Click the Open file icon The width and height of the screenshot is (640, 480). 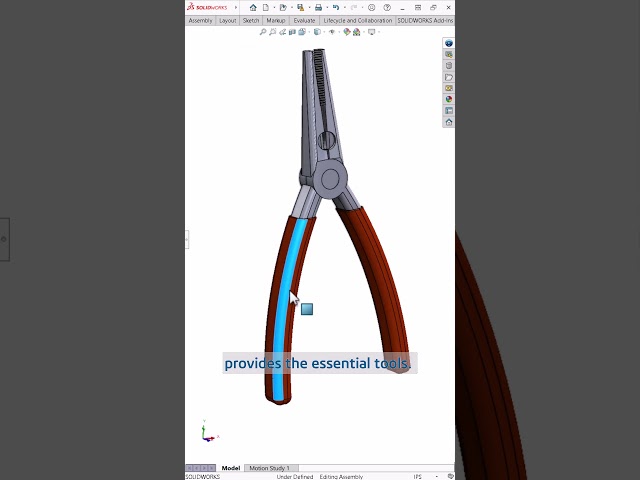pyautogui.click(x=283, y=7)
